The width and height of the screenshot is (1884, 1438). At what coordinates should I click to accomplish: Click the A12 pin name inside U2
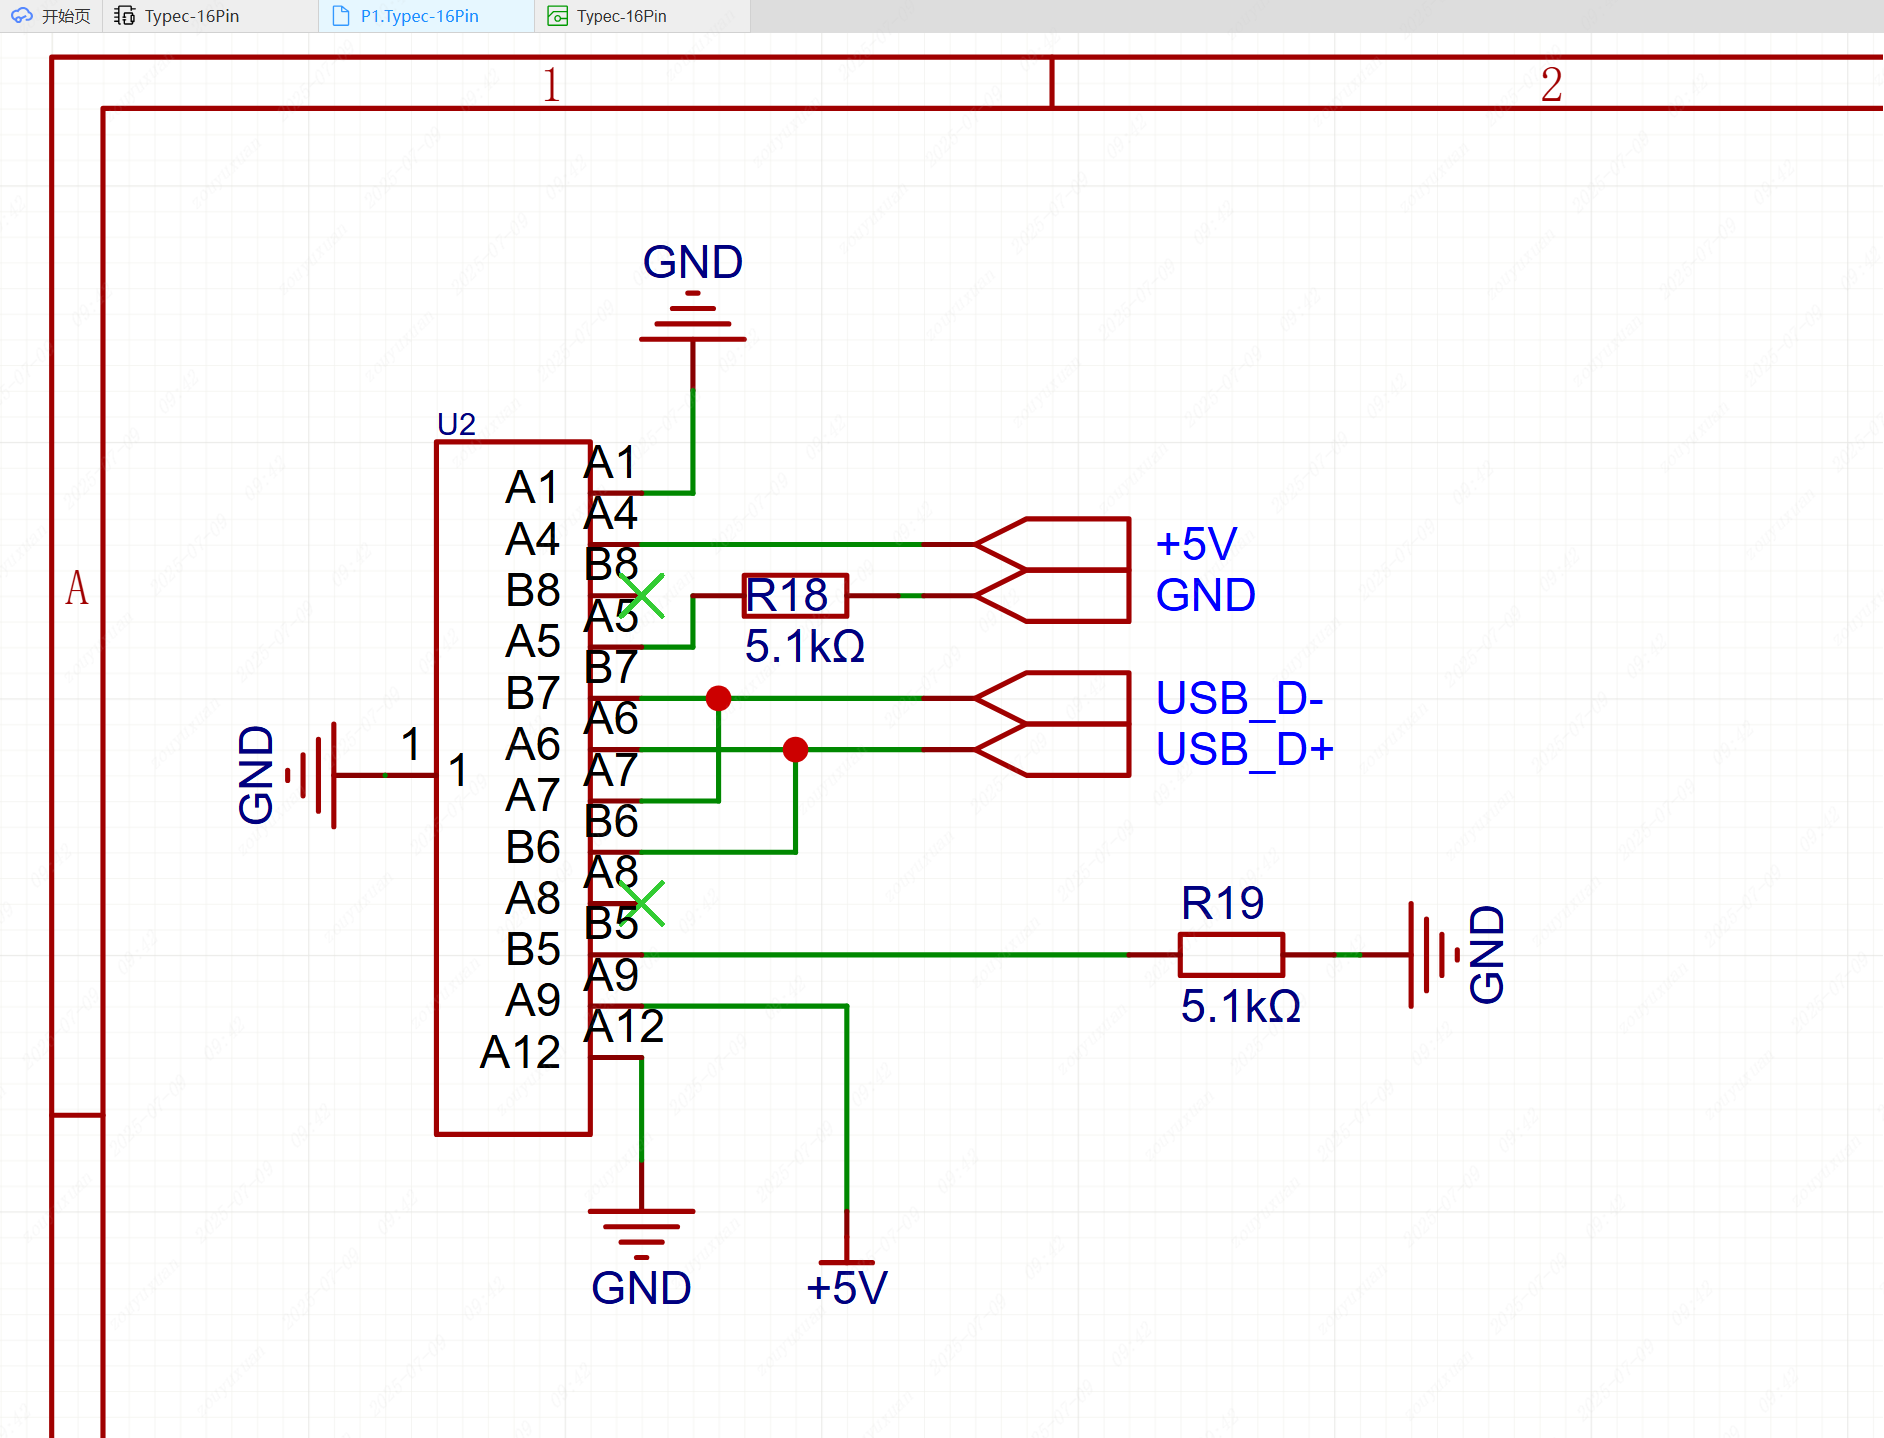pyautogui.click(x=519, y=1052)
